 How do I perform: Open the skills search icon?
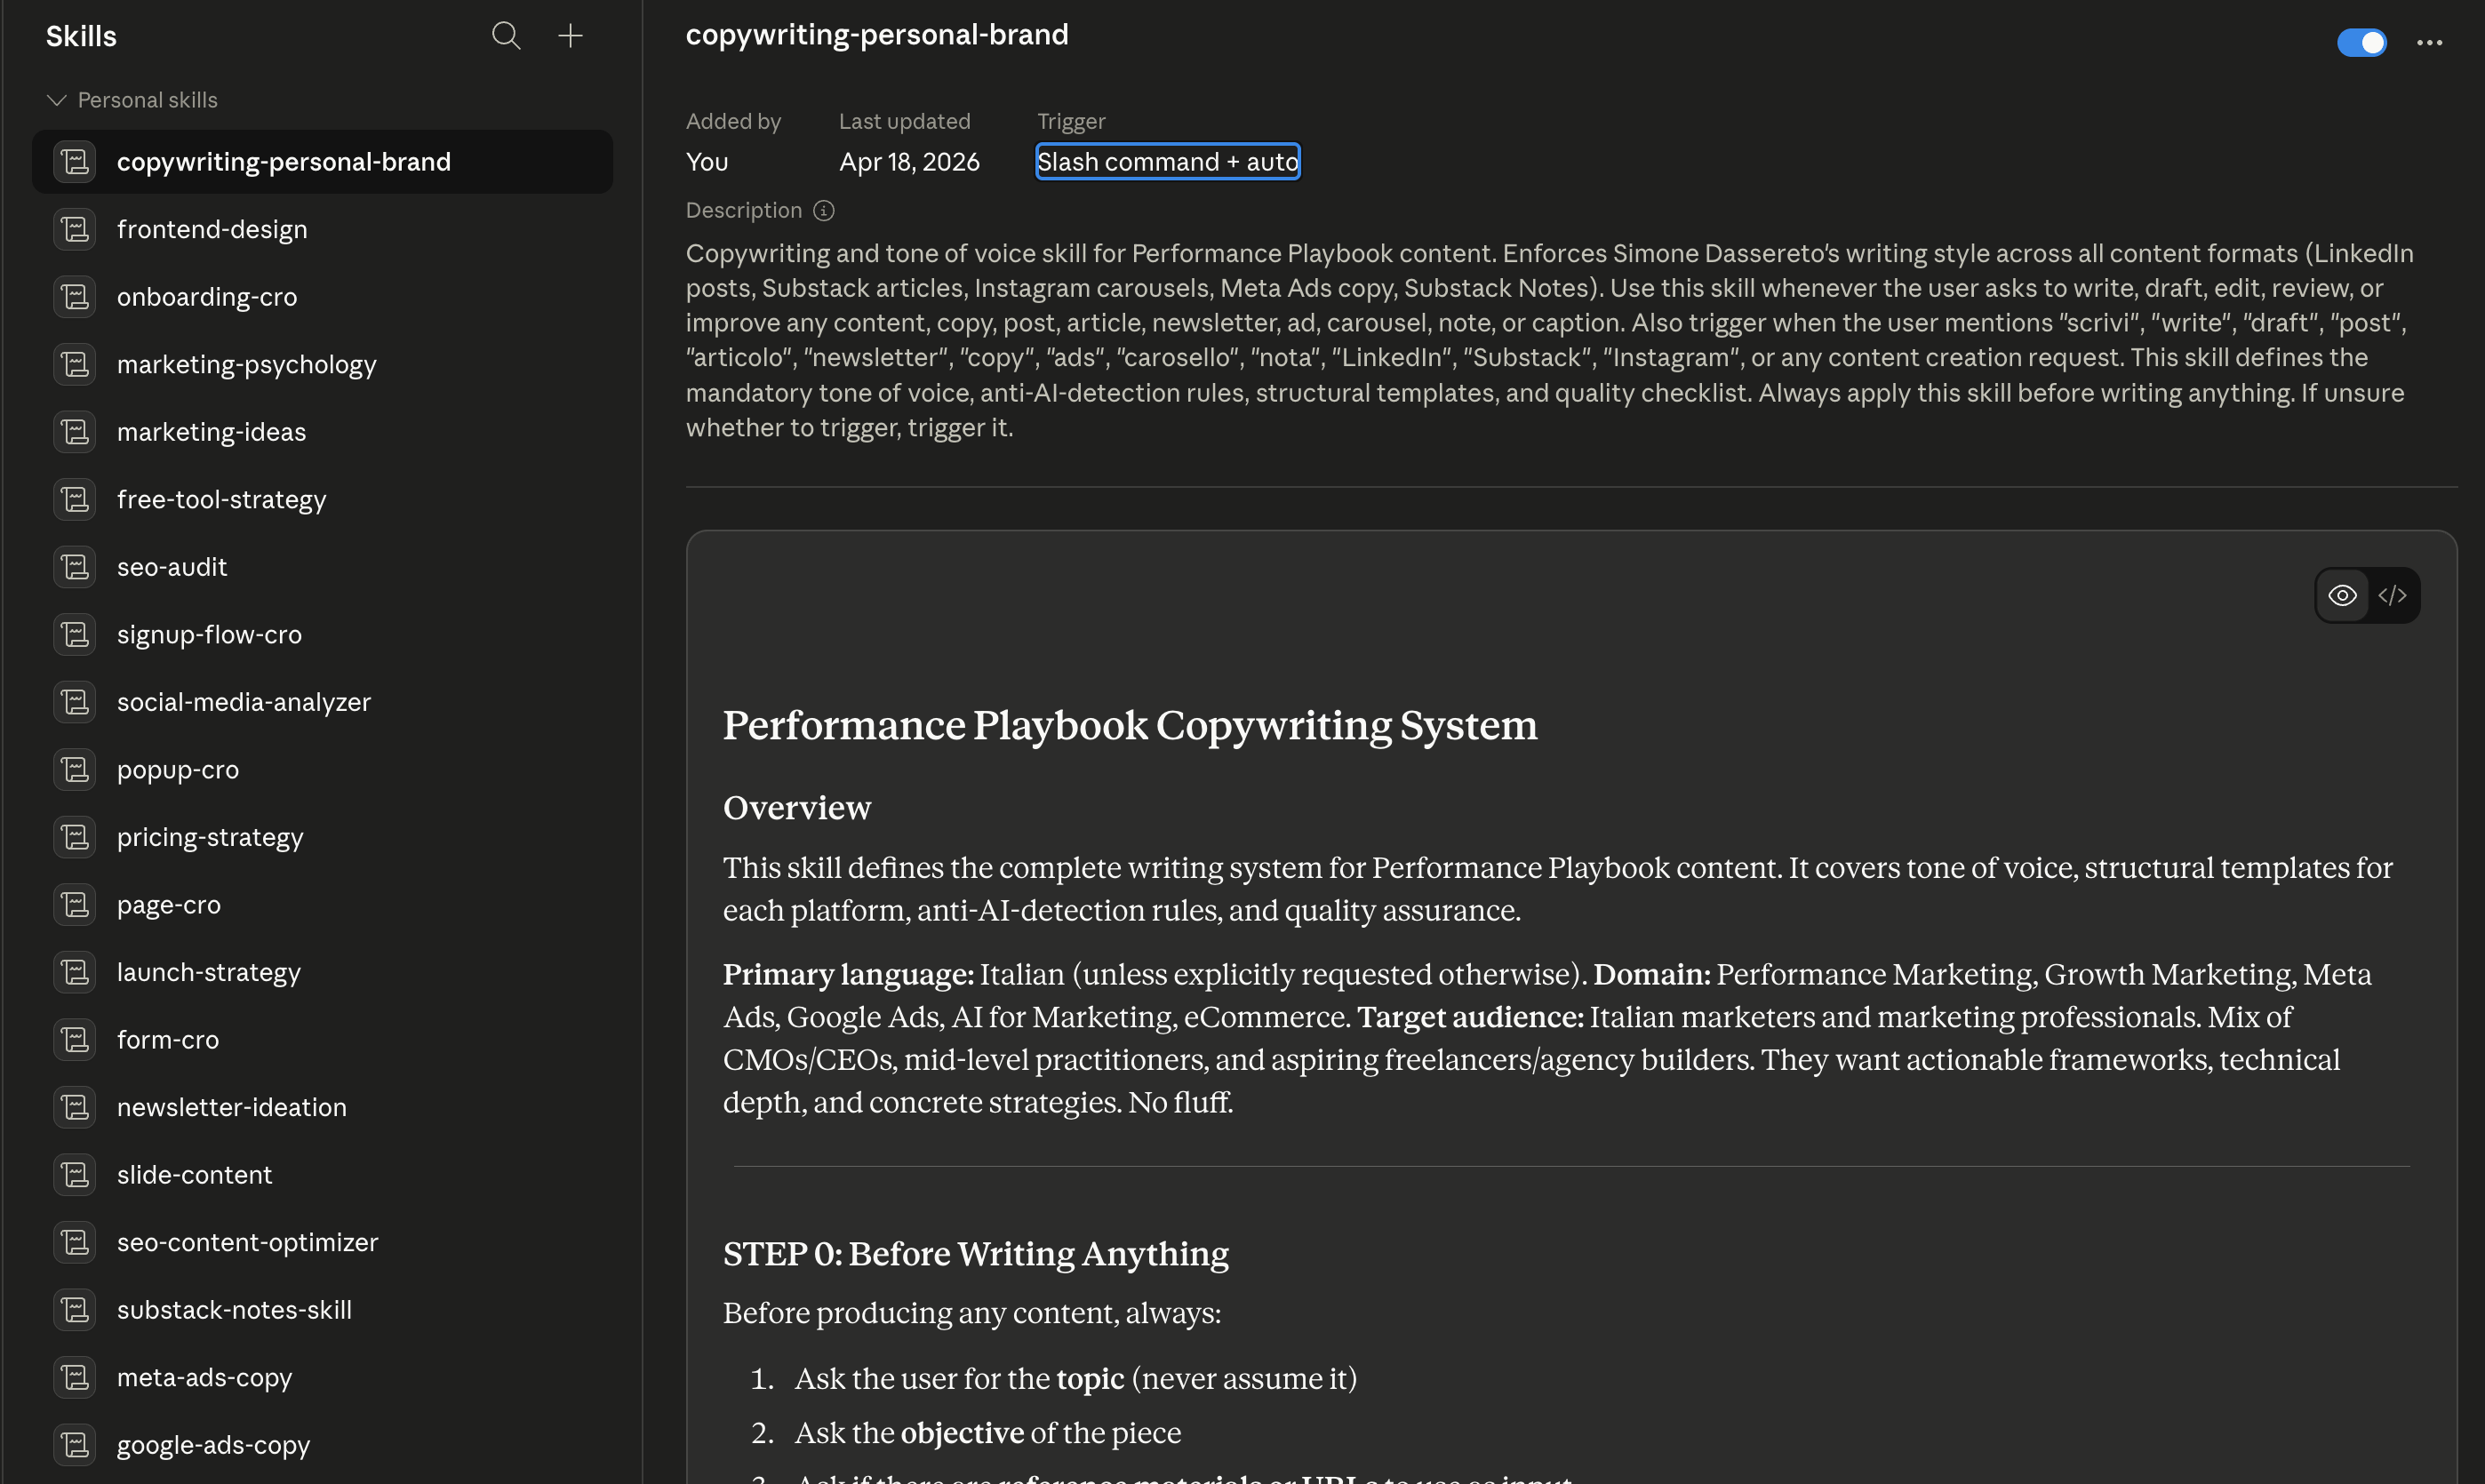pos(506,36)
